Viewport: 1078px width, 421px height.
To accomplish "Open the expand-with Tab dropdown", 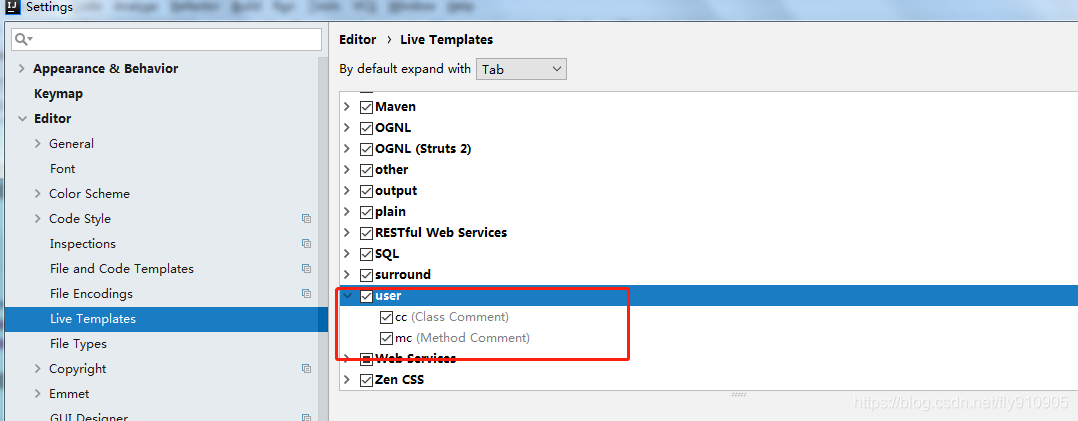I will [x=521, y=69].
